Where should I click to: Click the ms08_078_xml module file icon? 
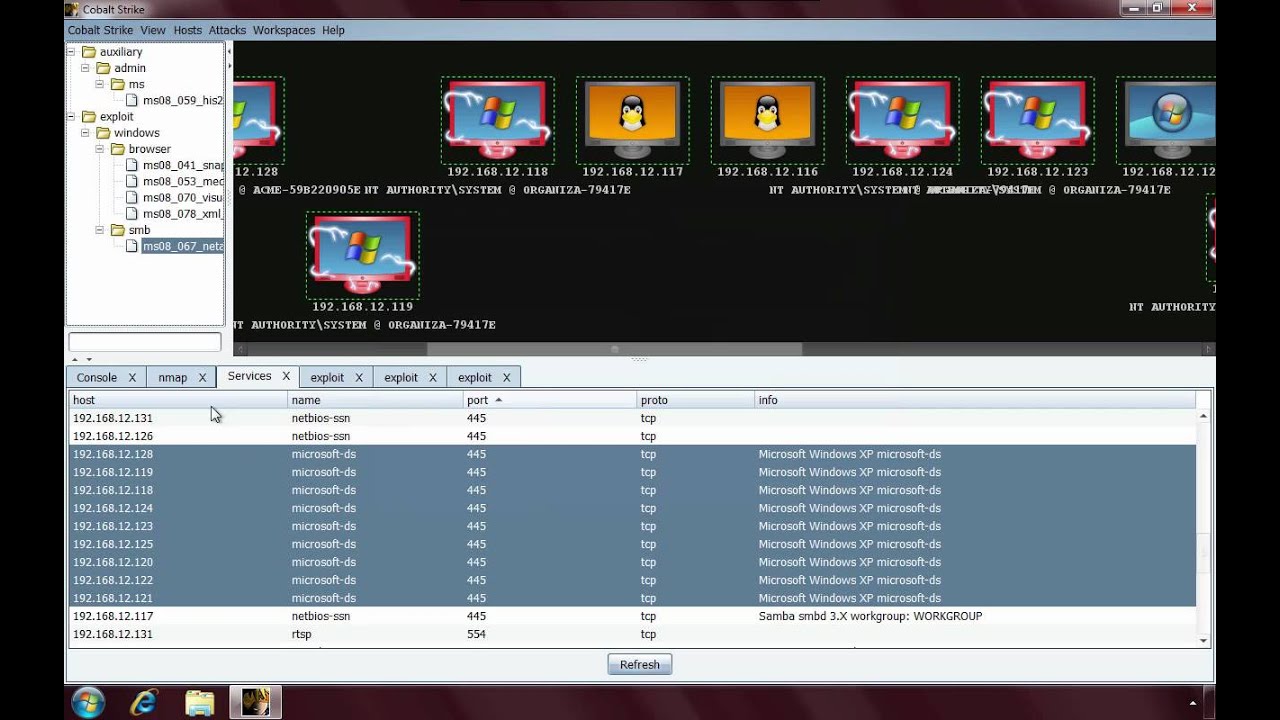coord(133,213)
